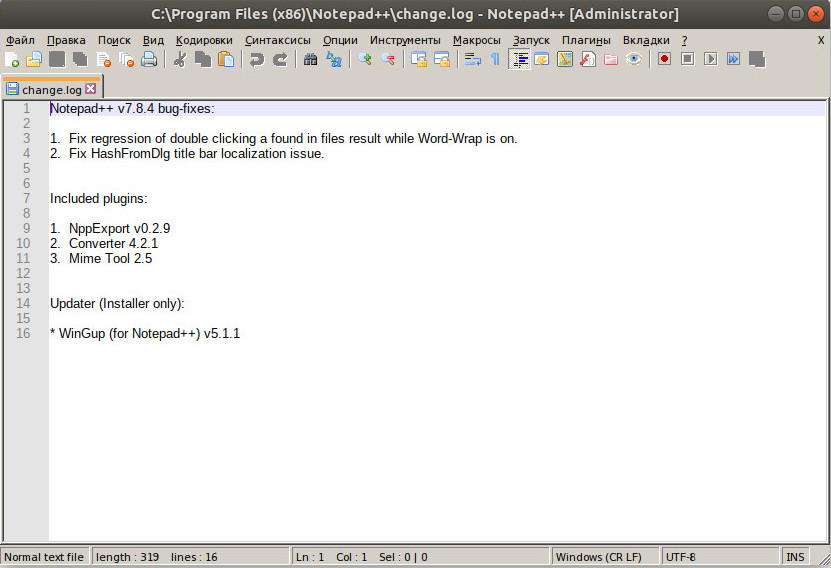
Task: Click 'Windows (CR LF)' in the status bar
Action: click(x=605, y=557)
